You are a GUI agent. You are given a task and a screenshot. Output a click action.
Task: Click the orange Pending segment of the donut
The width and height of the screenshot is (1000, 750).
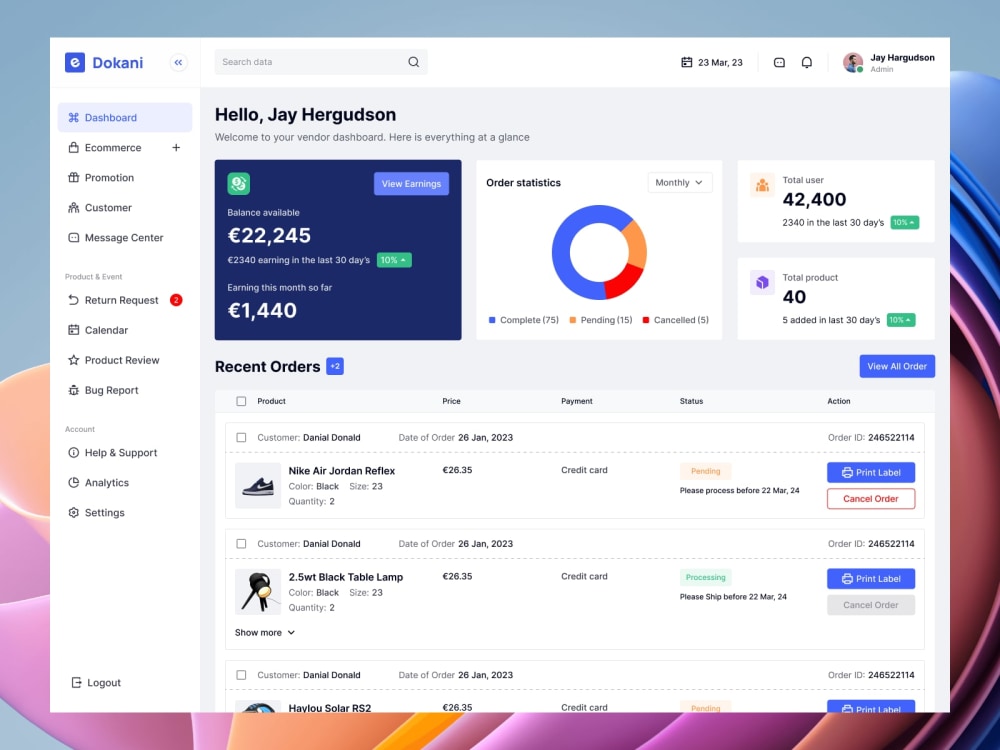(635, 242)
